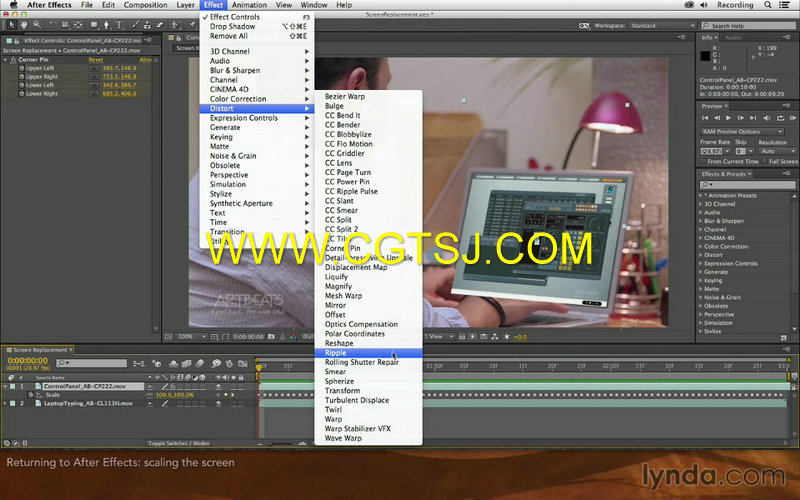
Task: Toggle Upper Right property stopwatch
Action: tap(21, 77)
